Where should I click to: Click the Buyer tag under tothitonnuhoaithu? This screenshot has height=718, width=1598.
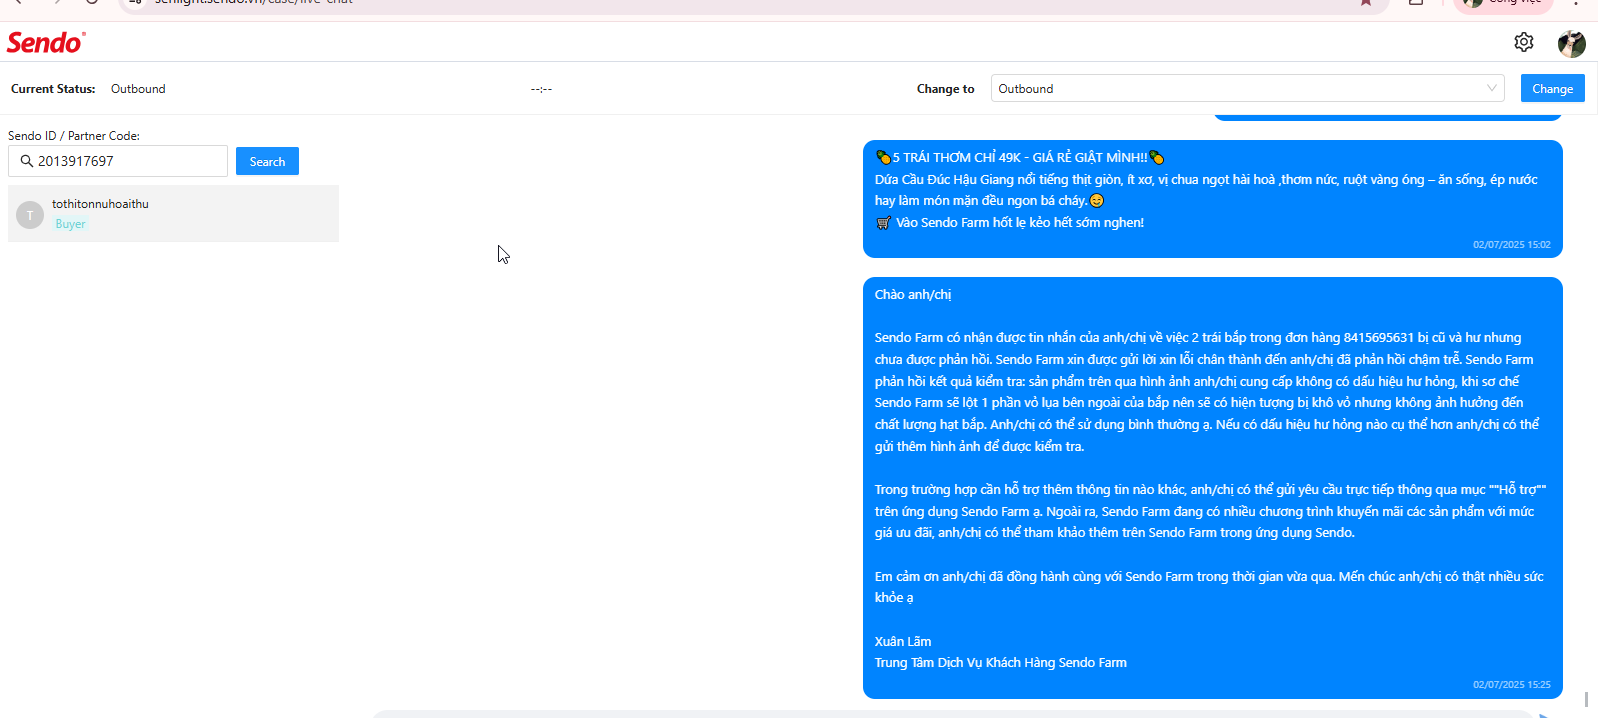(70, 224)
